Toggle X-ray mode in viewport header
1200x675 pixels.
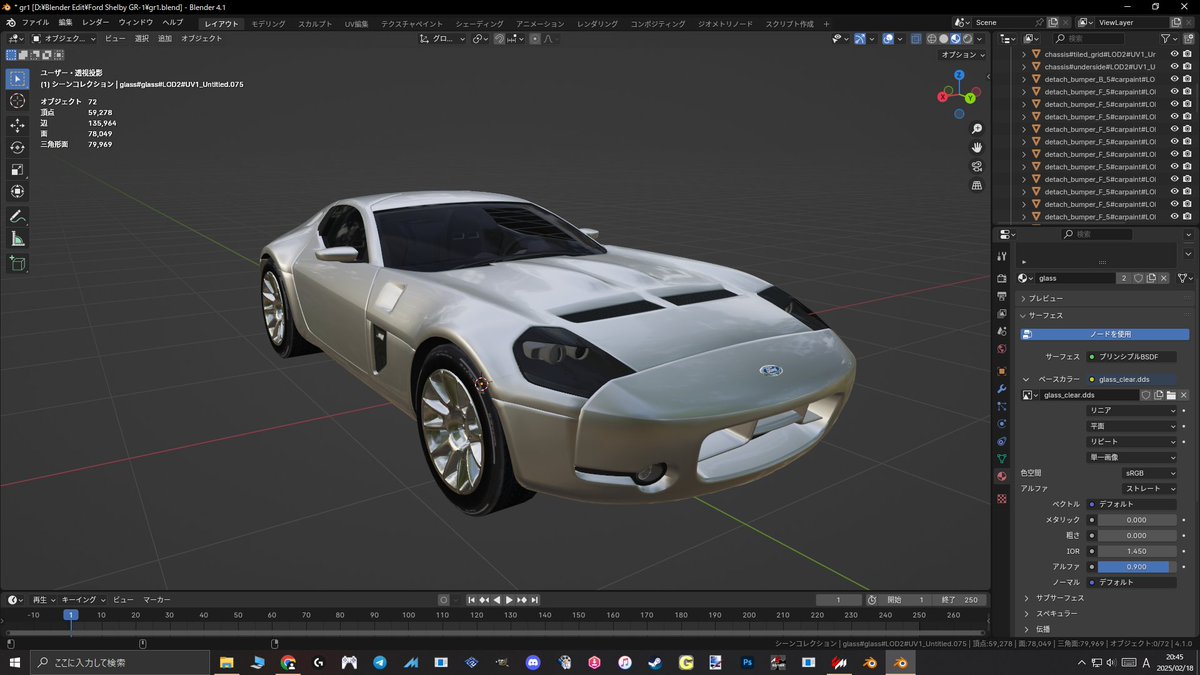pos(915,38)
